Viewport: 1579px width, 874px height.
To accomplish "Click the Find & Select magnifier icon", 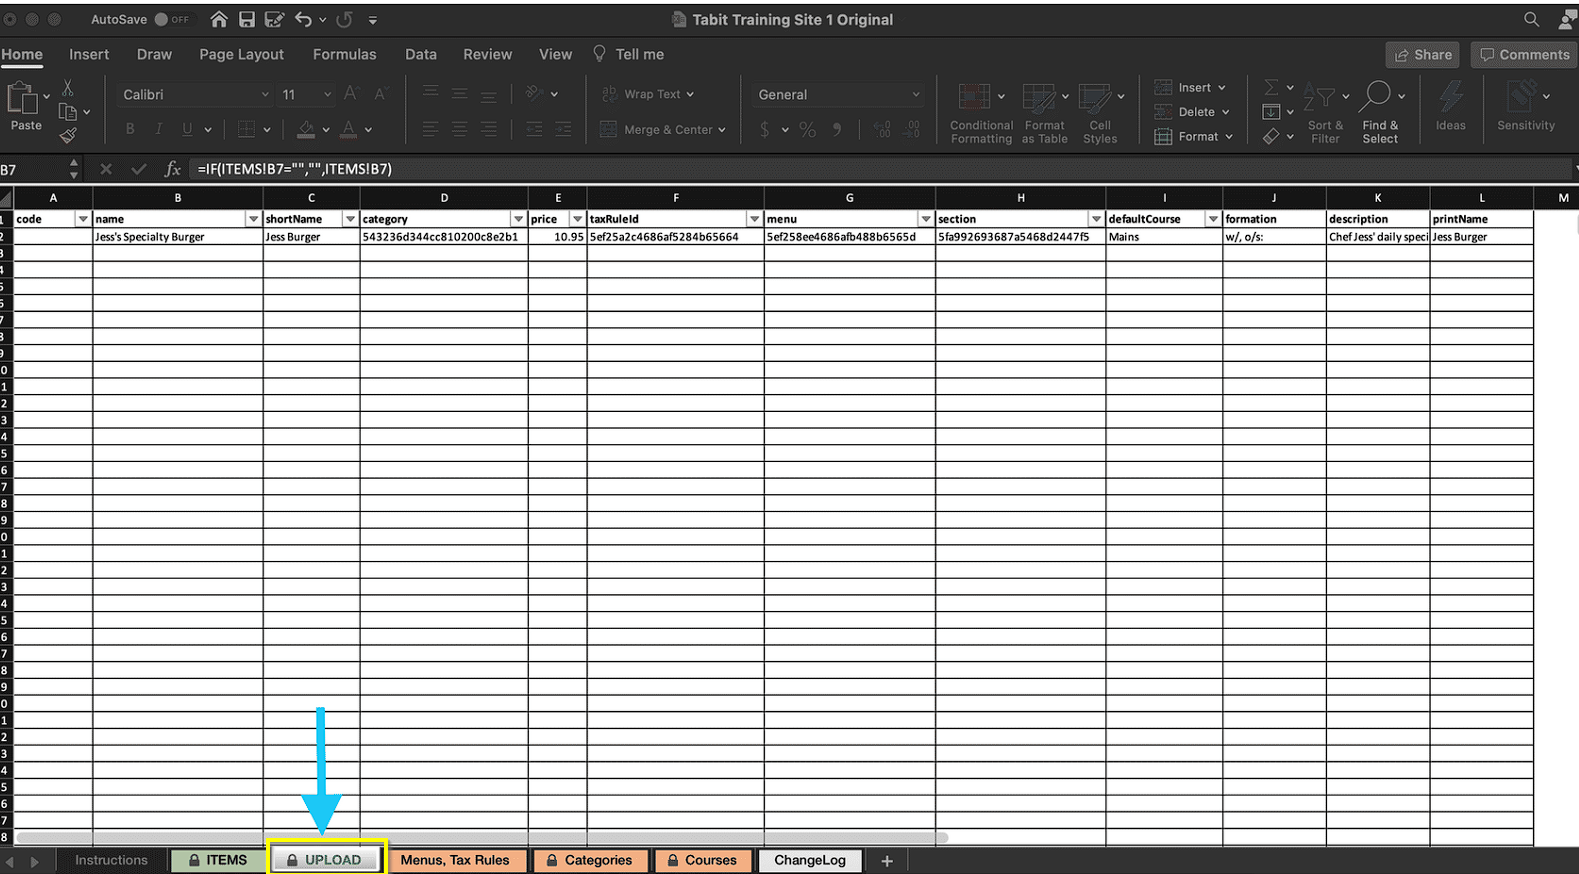I will pos(1376,96).
